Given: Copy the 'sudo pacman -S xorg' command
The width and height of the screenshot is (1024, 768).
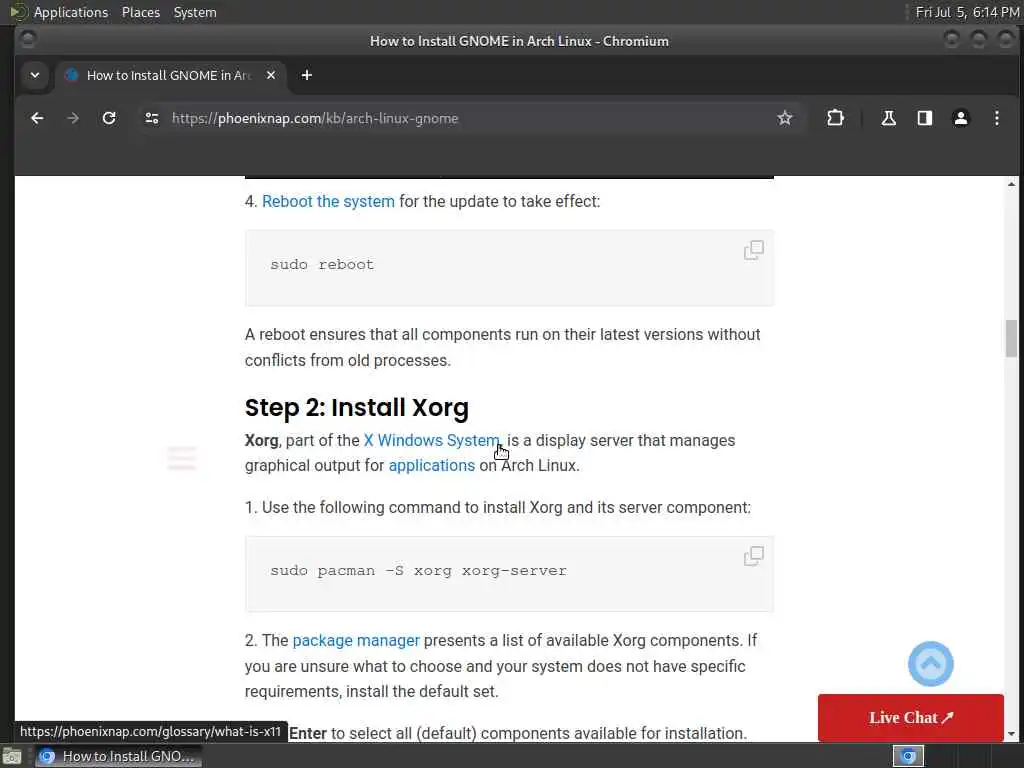Looking at the screenshot, I should [x=754, y=556].
